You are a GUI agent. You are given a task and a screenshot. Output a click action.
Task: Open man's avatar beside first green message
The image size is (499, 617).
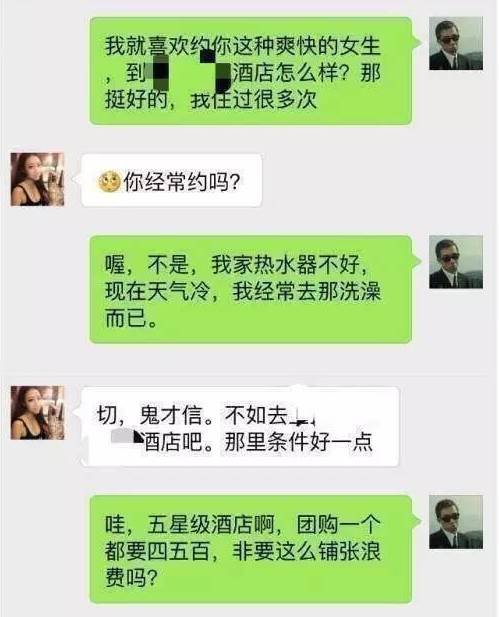click(456, 44)
